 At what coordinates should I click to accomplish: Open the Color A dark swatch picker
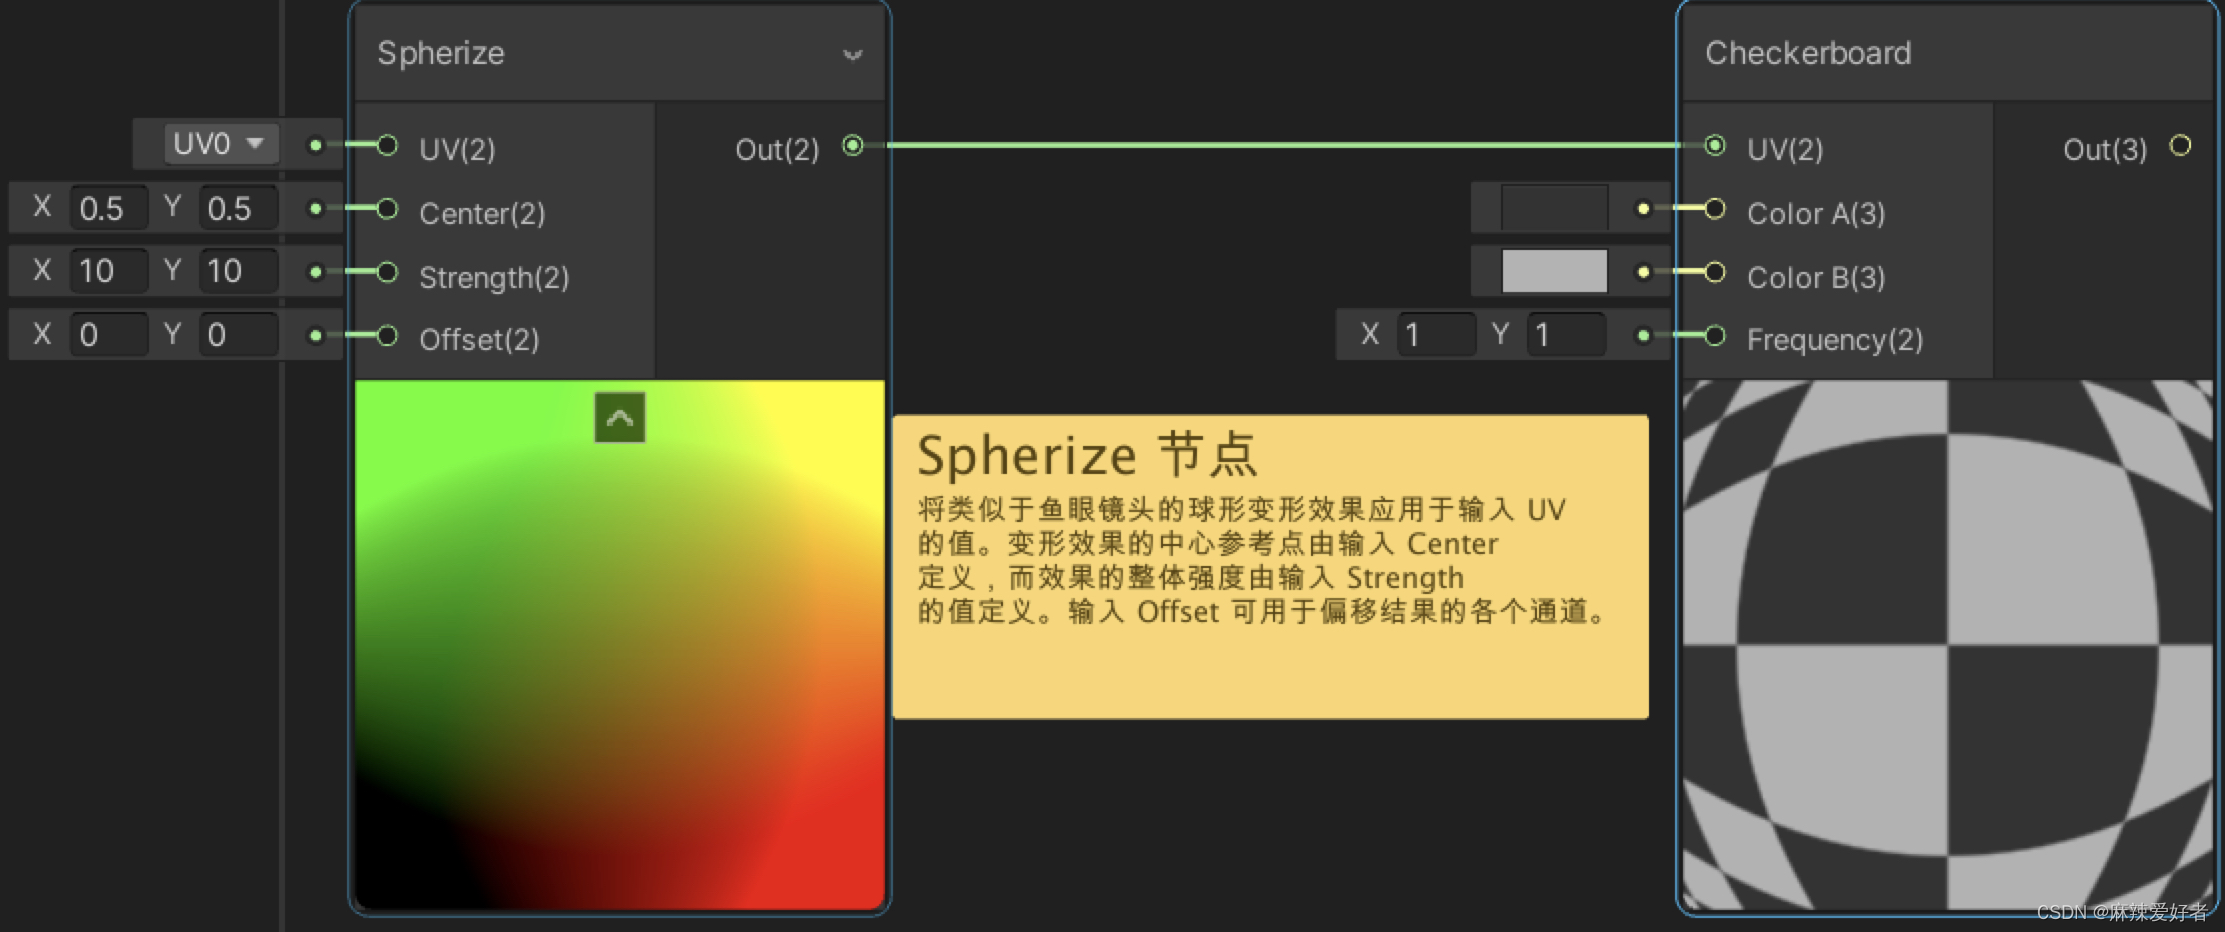coord(1554,208)
